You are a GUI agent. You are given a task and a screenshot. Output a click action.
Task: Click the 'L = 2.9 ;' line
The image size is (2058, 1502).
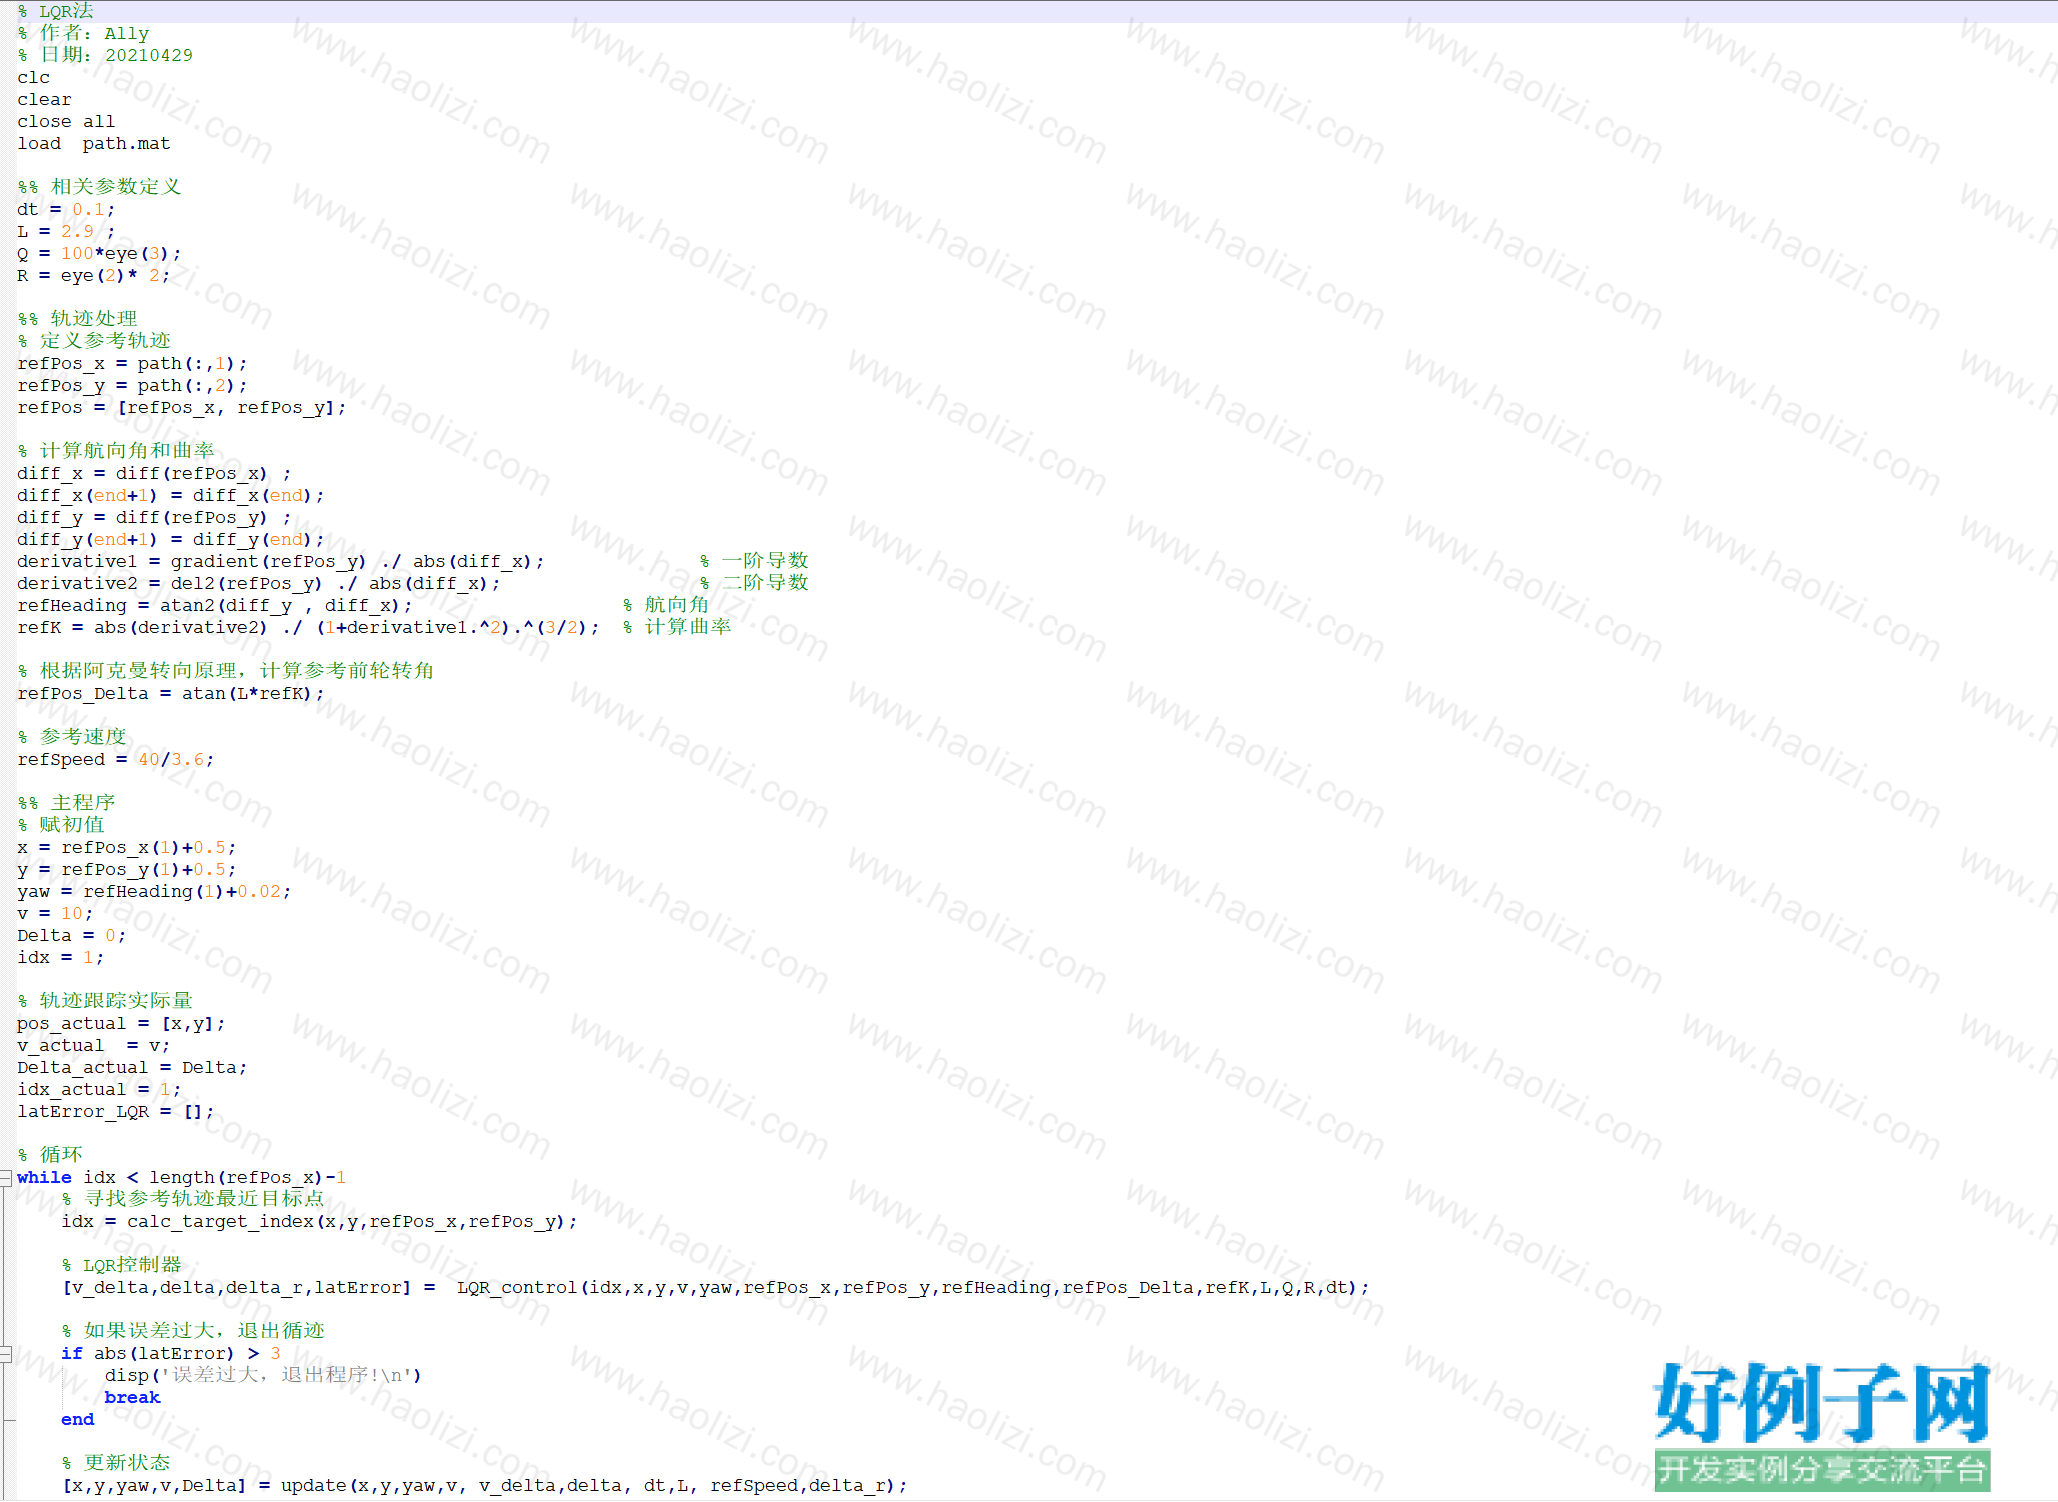(67, 232)
